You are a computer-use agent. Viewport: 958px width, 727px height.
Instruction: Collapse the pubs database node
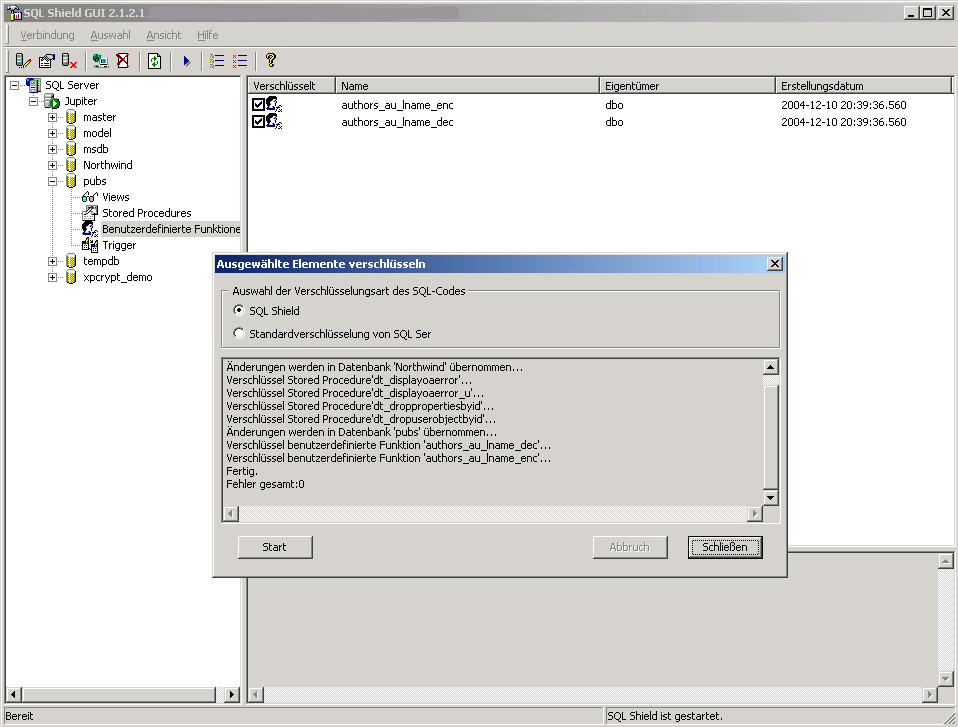click(53, 181)
